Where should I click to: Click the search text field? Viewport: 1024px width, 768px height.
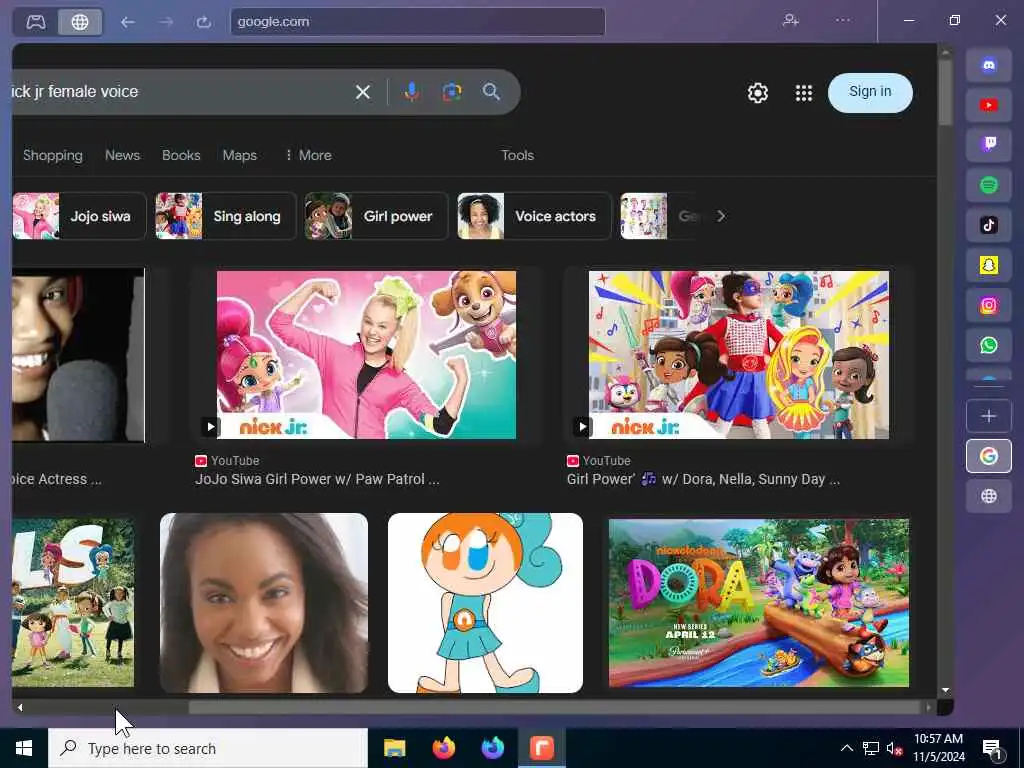pyautogui.click(x=176, y=92)
